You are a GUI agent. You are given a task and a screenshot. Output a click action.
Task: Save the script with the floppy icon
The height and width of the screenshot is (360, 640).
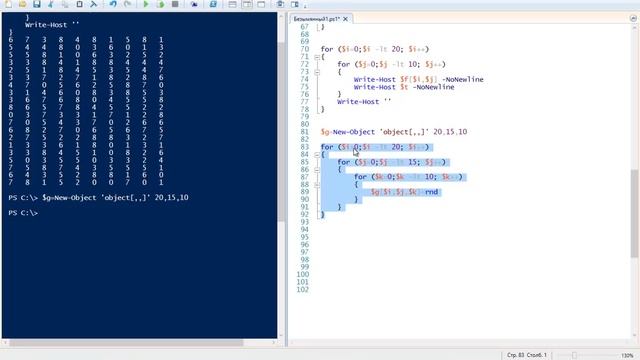(37, 4)
